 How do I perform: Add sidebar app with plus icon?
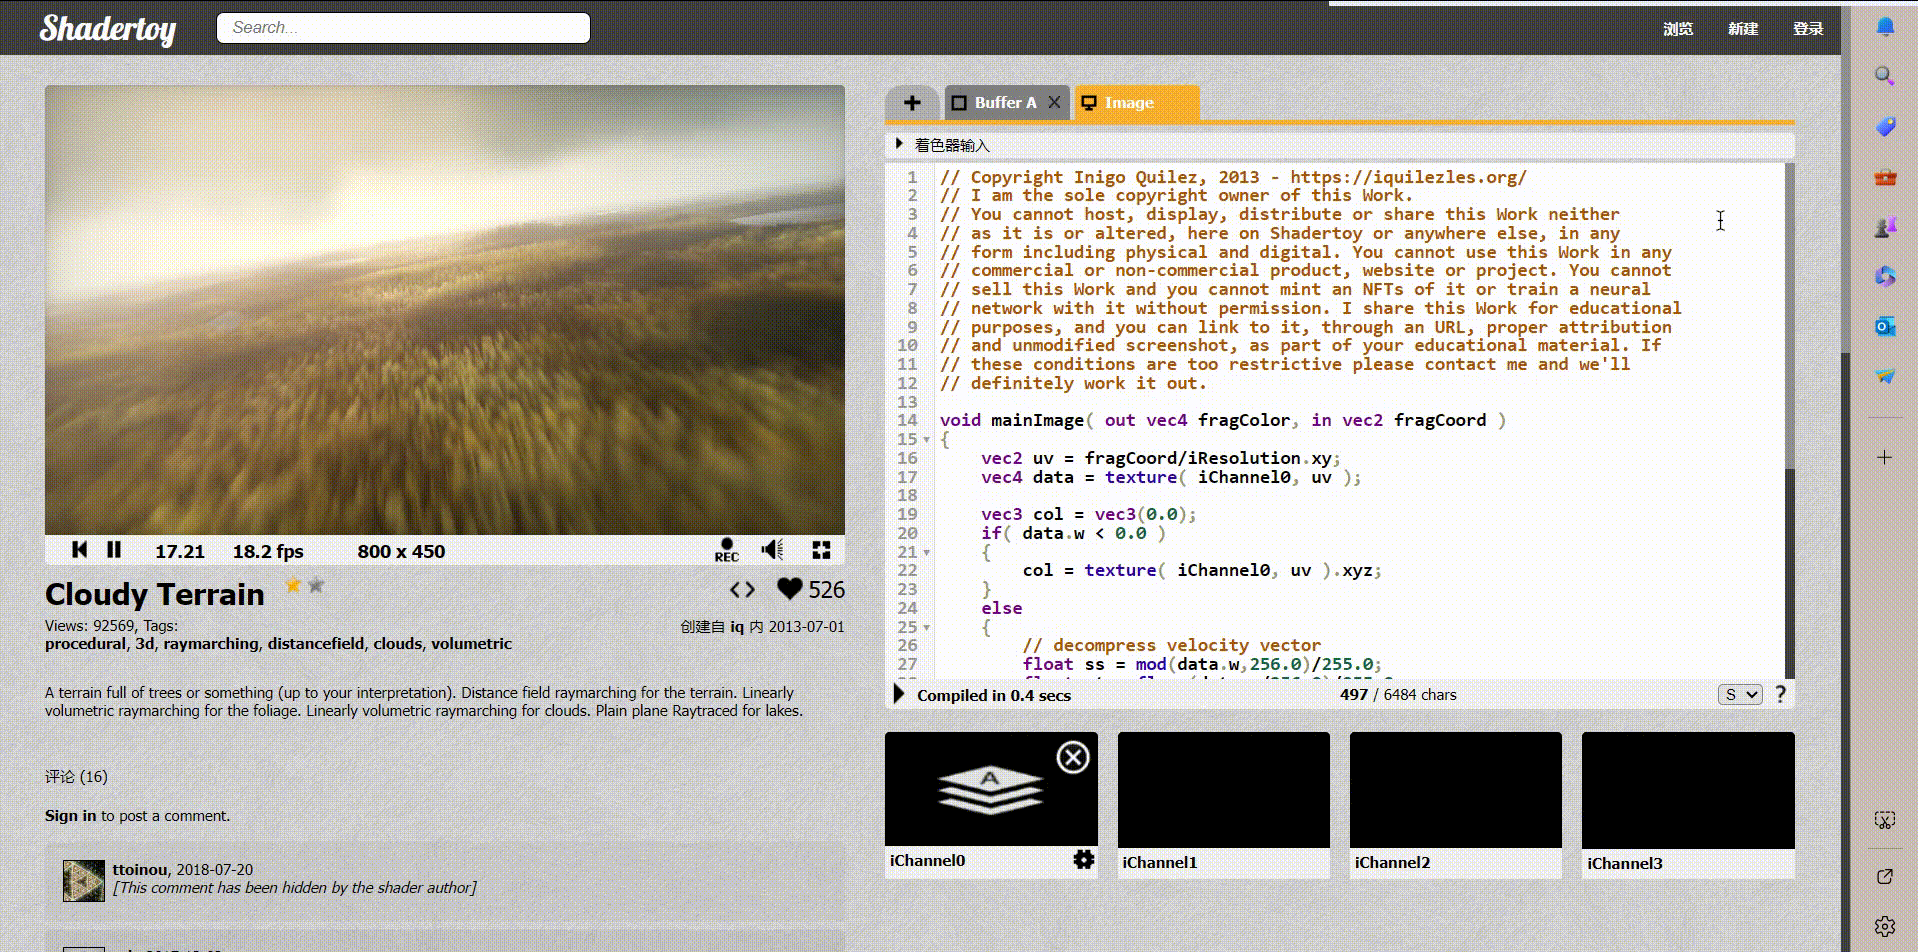(x=1885, y=457)
